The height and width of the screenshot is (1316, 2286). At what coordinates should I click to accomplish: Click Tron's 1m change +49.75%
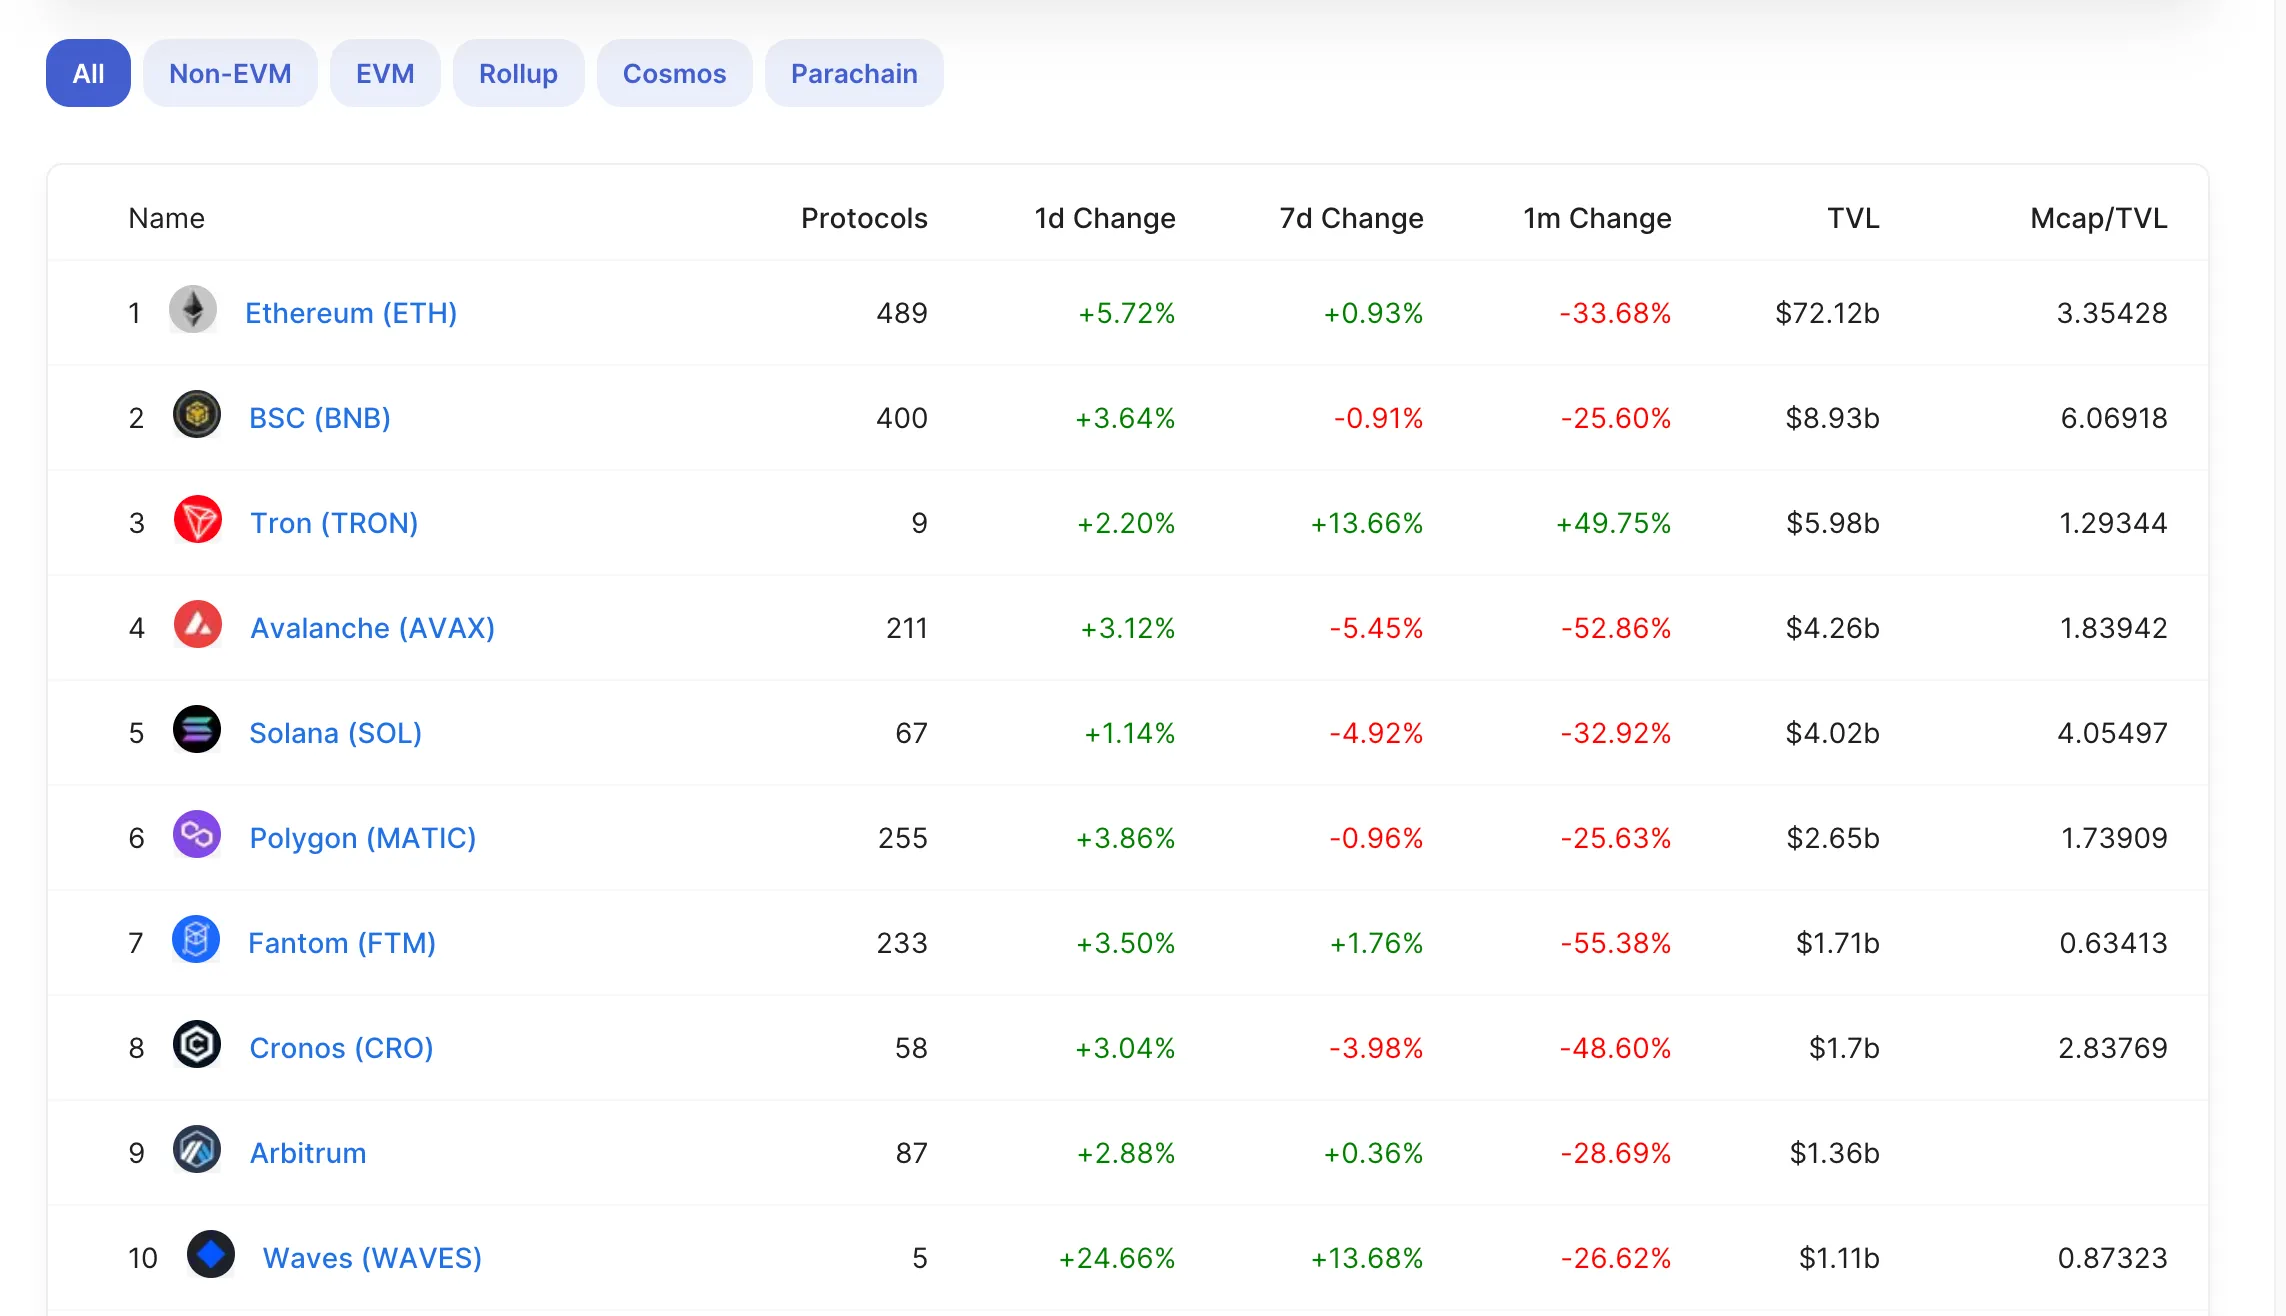click(x=1613, y=523)
